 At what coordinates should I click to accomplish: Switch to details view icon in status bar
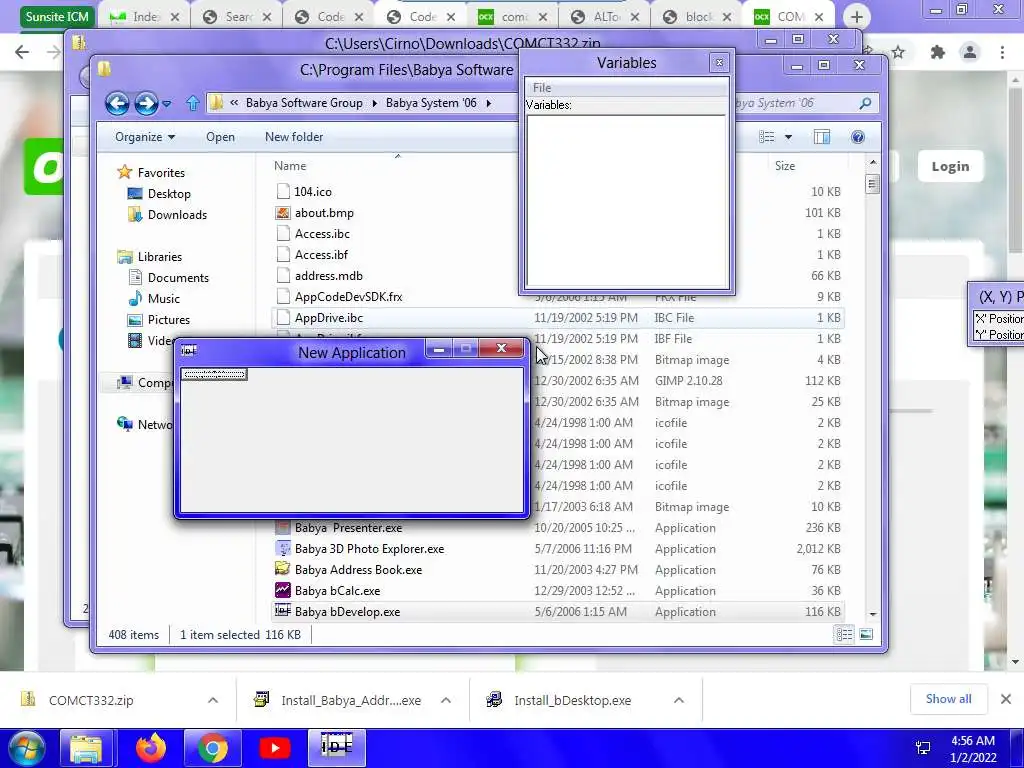844,634
